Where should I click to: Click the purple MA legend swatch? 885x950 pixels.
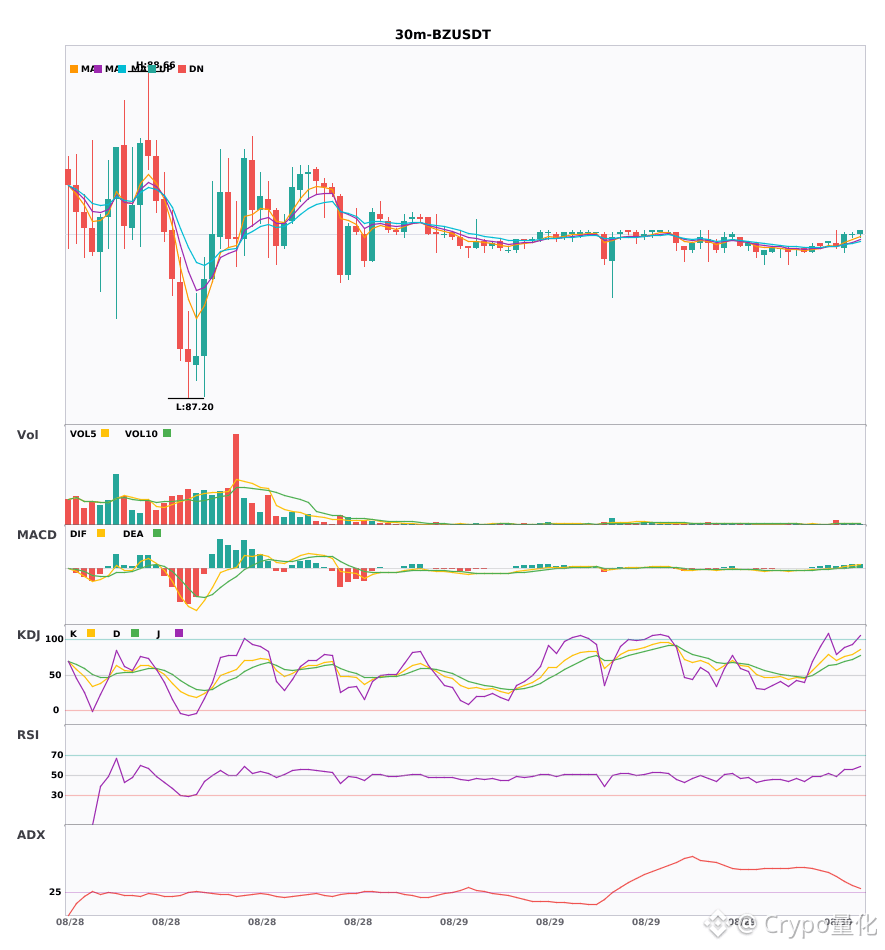[98, 69]
